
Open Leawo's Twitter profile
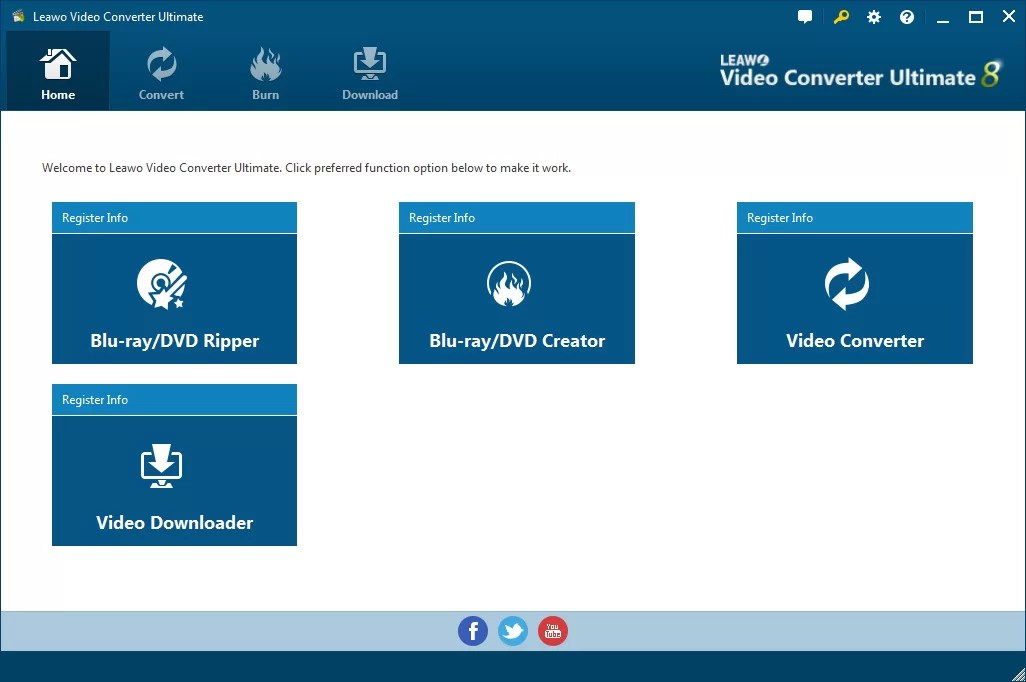[513, 631]
